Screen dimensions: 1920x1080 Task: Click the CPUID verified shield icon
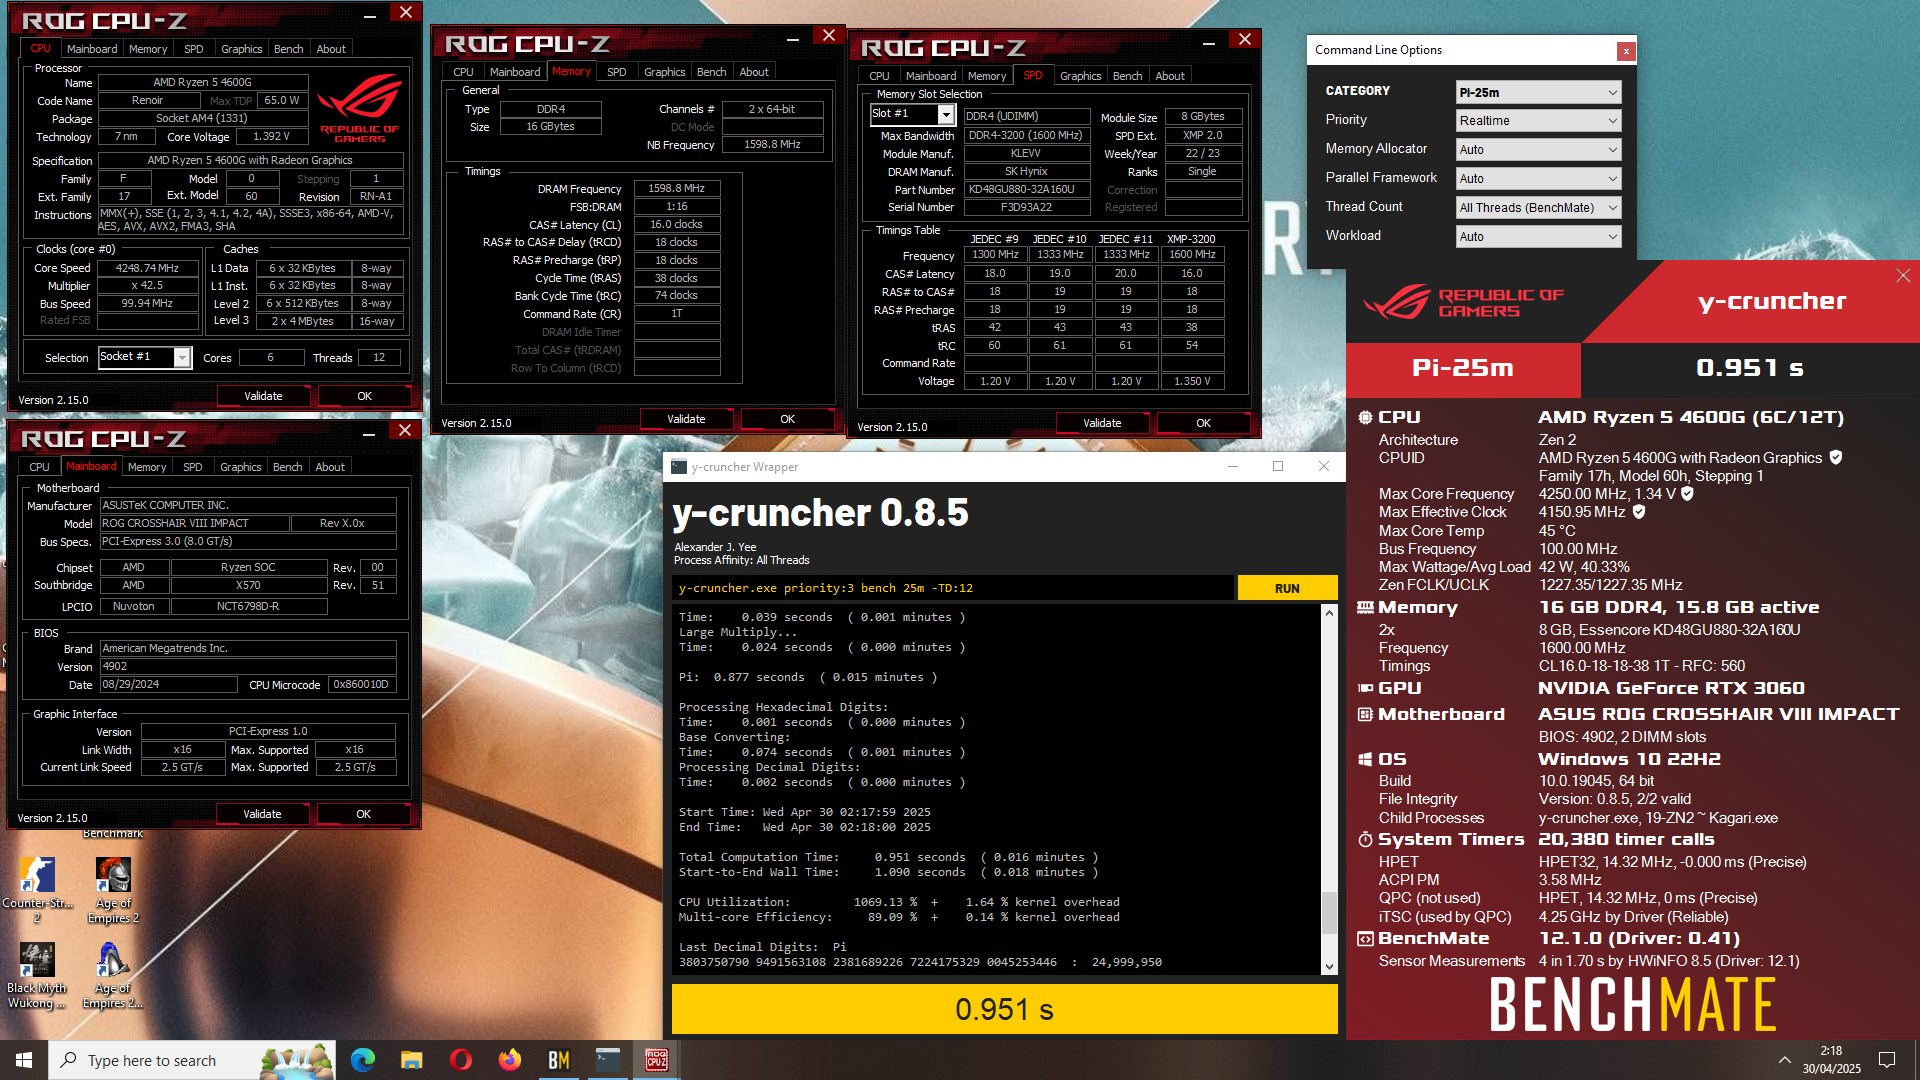[1835, 458]
